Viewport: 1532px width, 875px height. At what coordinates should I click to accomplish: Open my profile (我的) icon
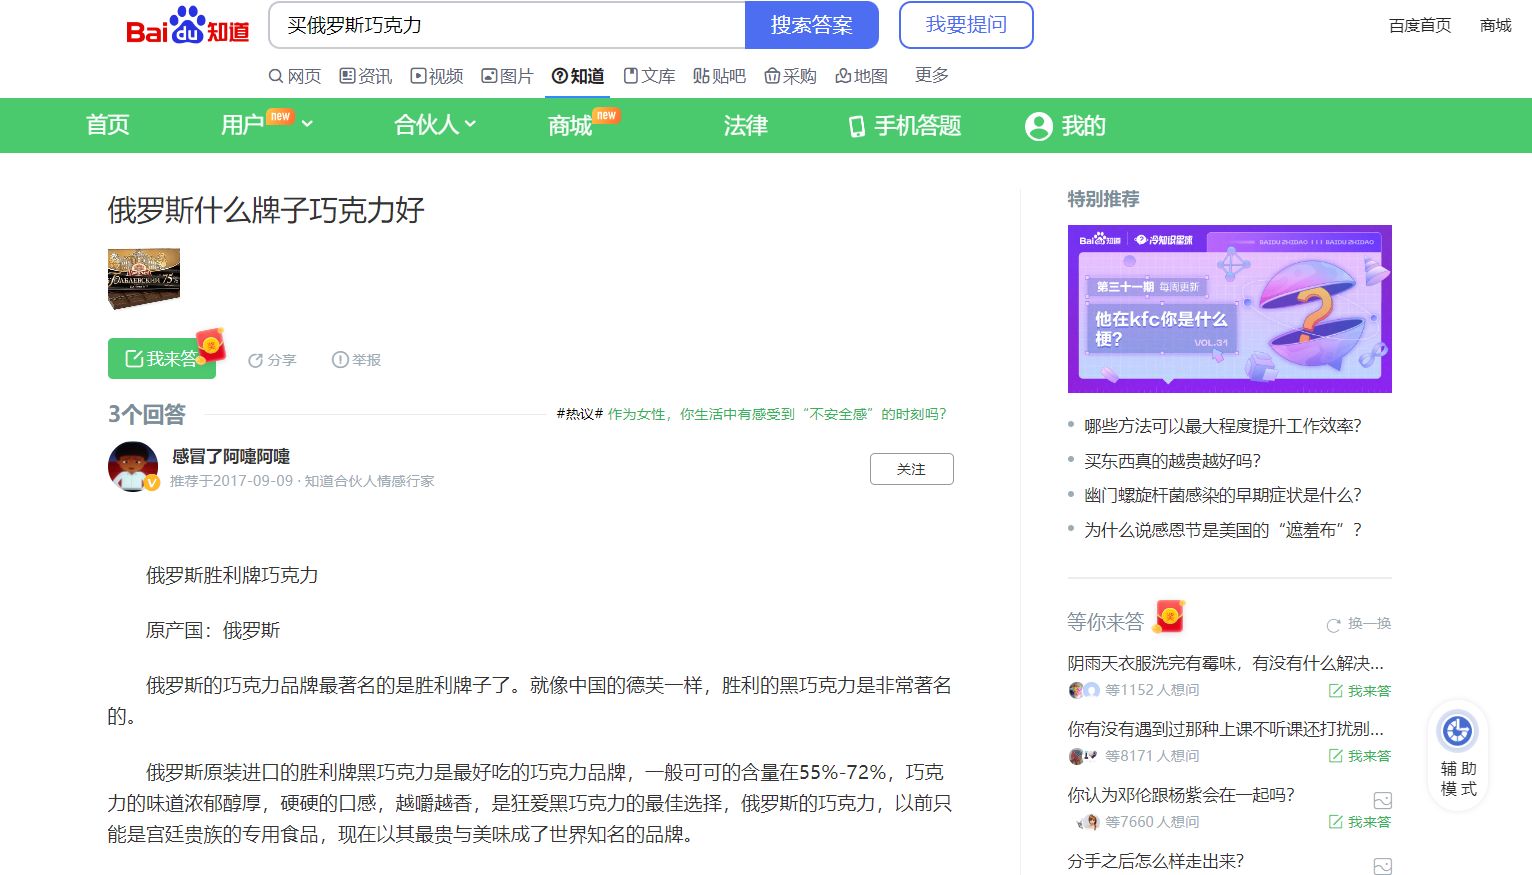pyautogui.click(x=1039, y=126)
